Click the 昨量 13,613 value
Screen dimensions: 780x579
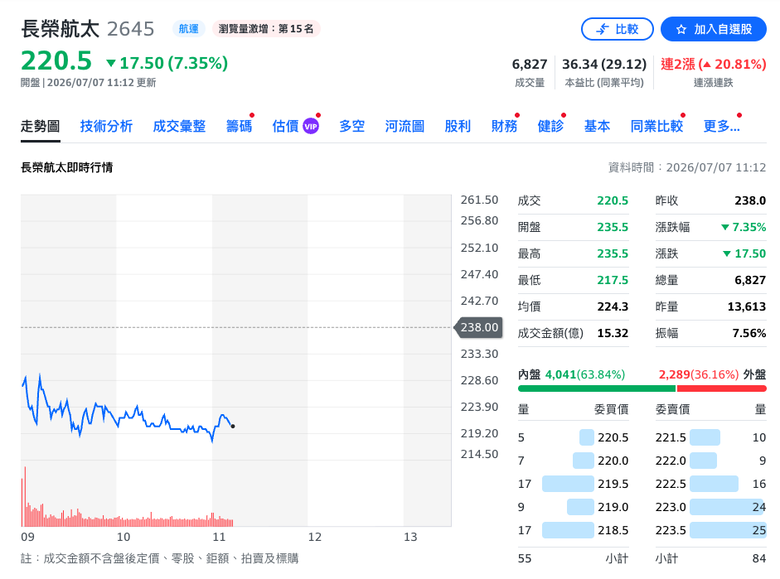tap(747, 306)
